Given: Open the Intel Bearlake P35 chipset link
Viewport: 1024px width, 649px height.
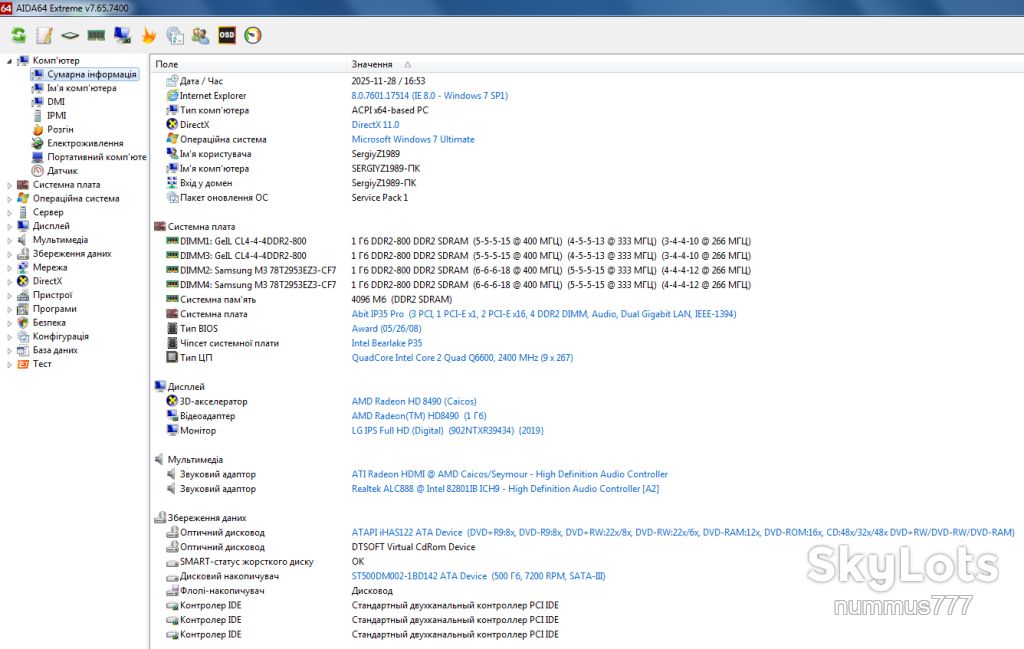Looking at the screenshot, I should click(x=387, y=343).
